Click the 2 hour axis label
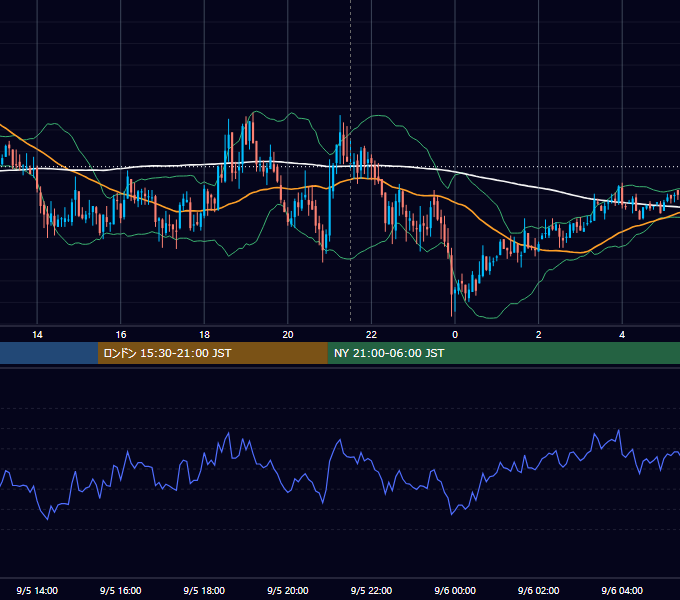The image size is (680, 600). 538,335
